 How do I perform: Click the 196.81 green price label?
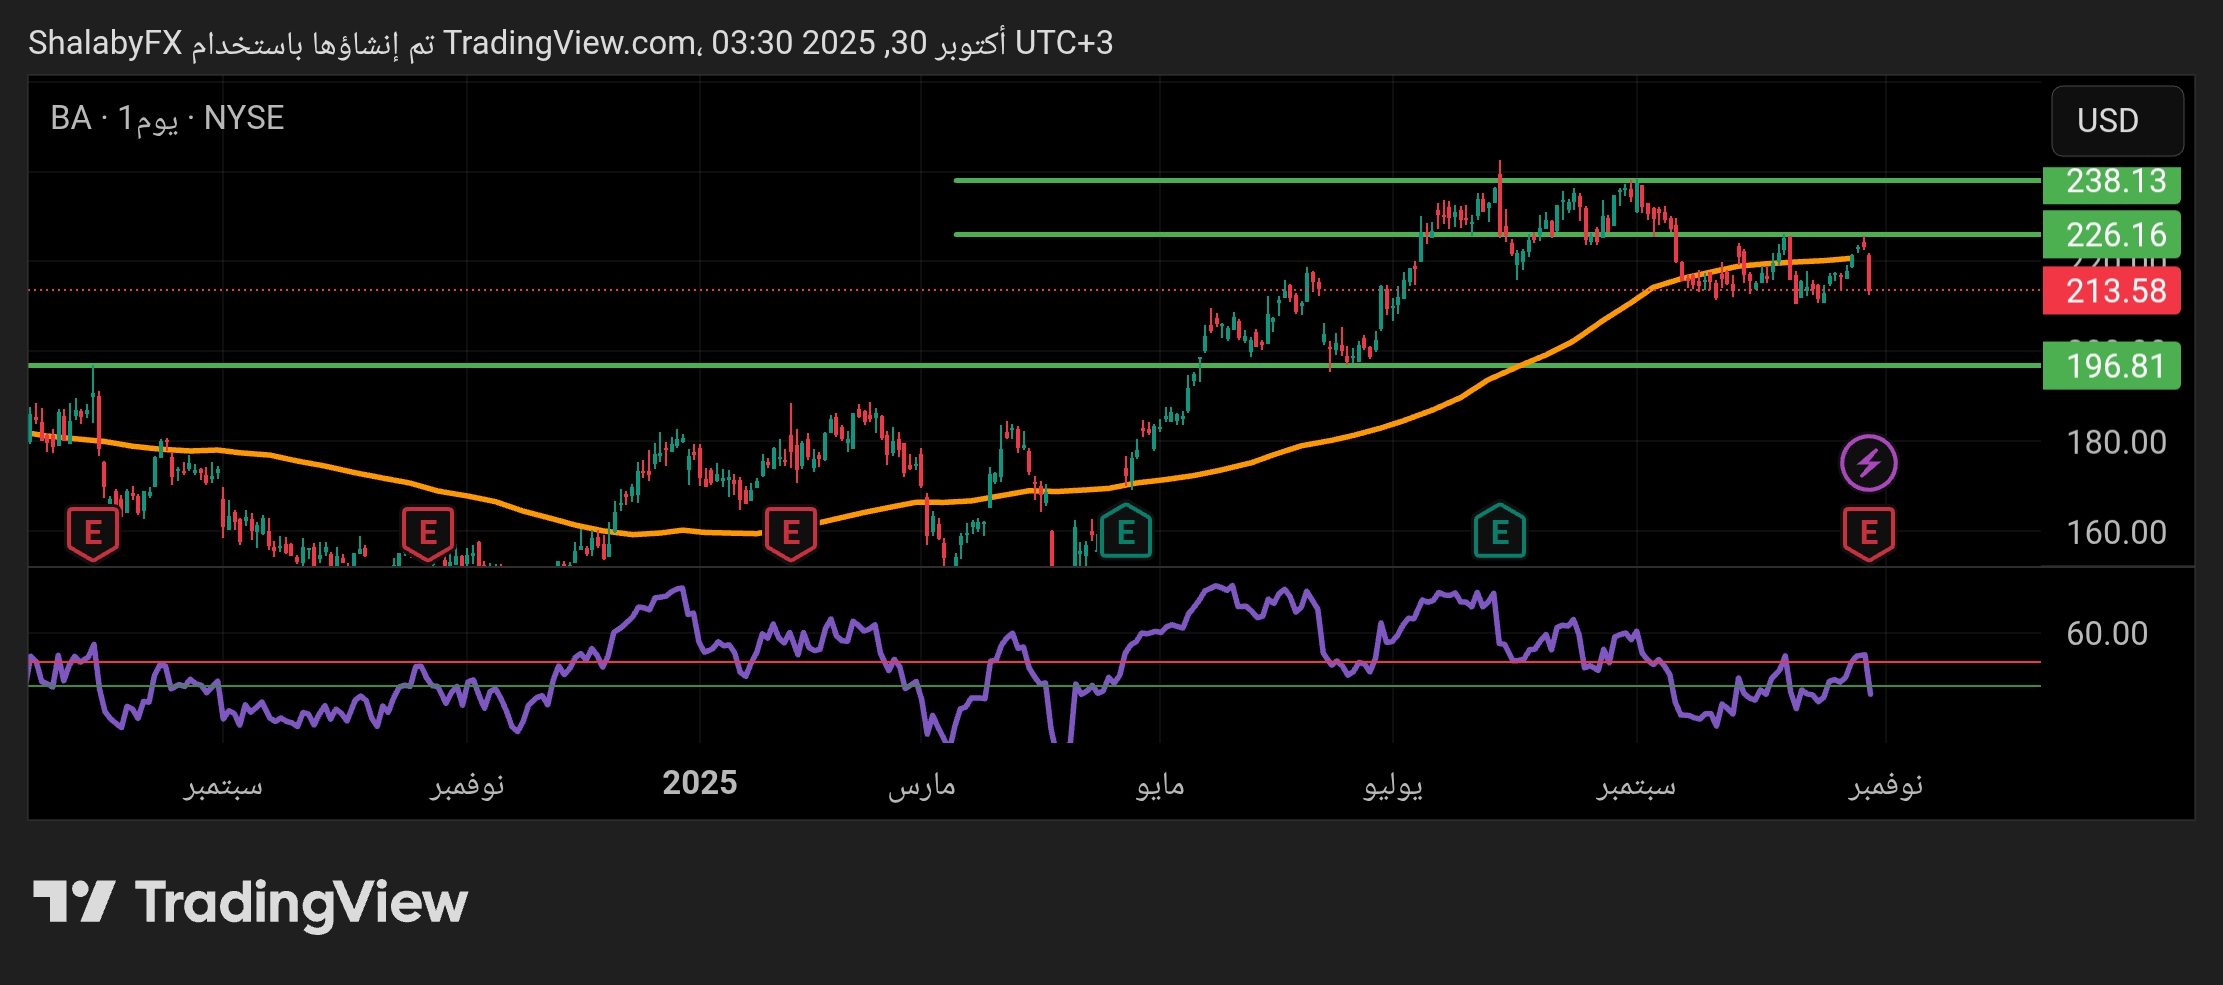pyautogui.click(x=2111, y=366)
